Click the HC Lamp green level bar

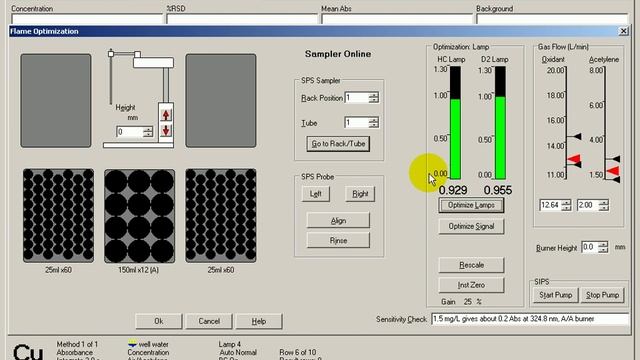click(455, 139)
